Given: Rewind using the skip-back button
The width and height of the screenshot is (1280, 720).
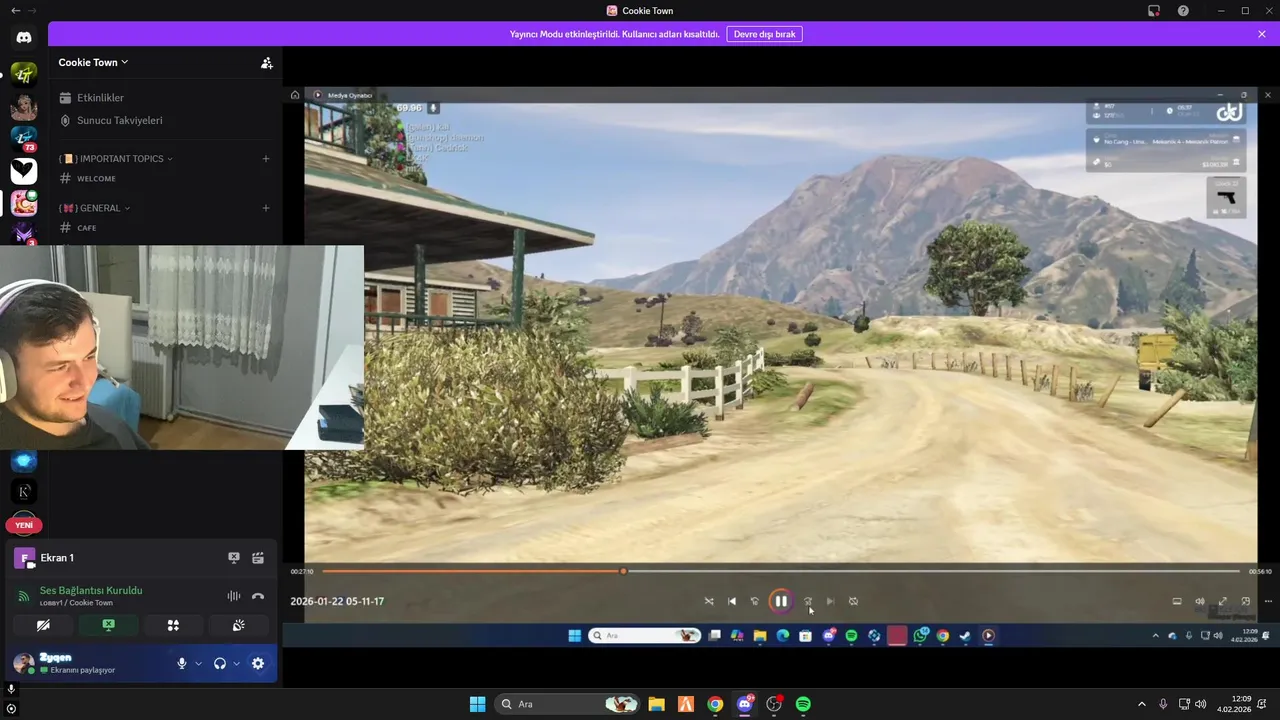Looking at the screenshot, I should click(755, 601).
